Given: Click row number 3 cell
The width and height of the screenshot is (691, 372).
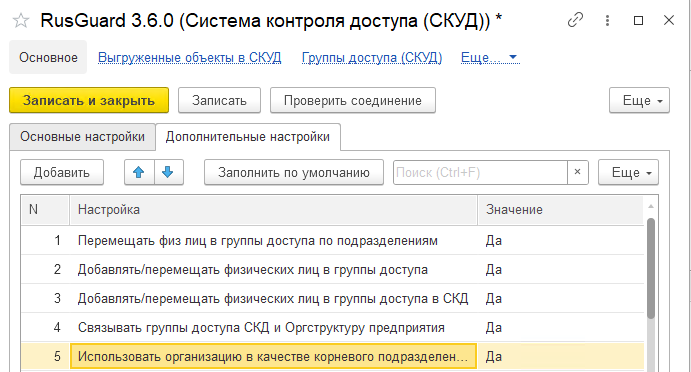Looking at the screenshot, I should [x=45, y=299].
